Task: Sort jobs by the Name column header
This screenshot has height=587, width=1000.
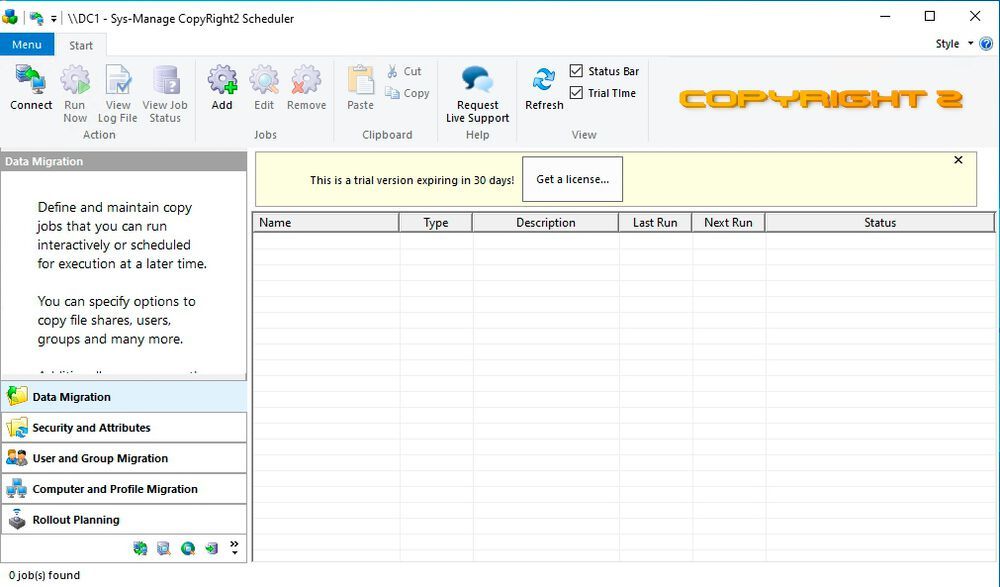Action: 274,222
